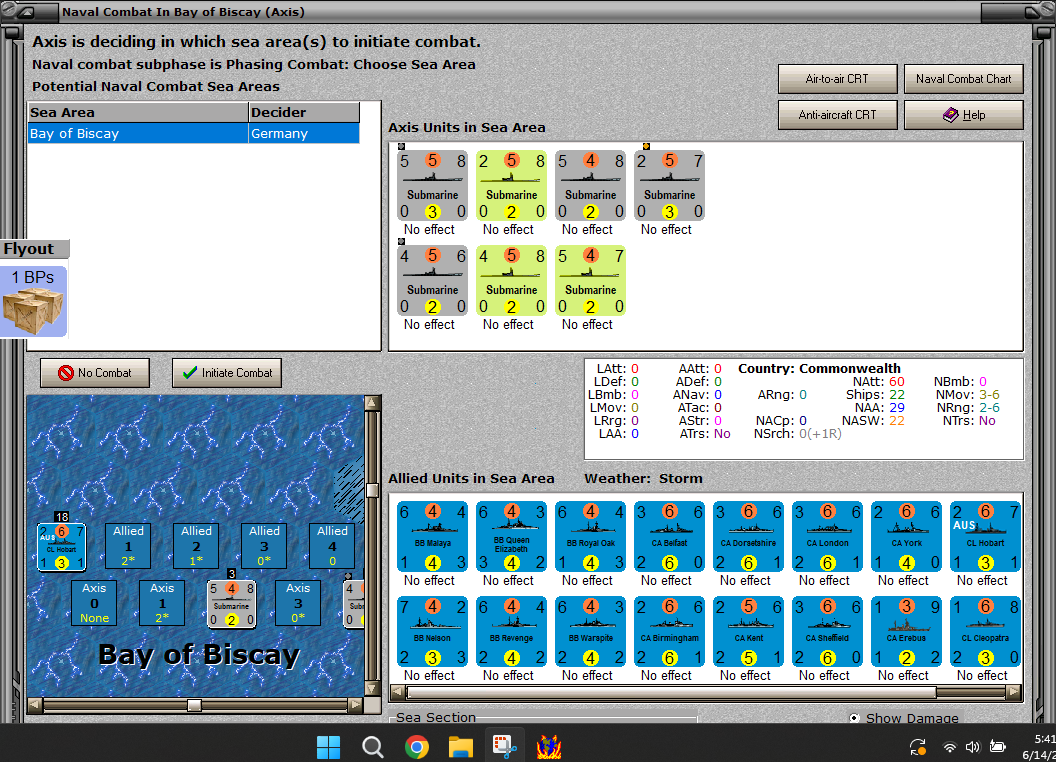Screen dimensions: 1056x762
Task: Click the 1 BPs crates flyout icon
Action: [34, 301]
